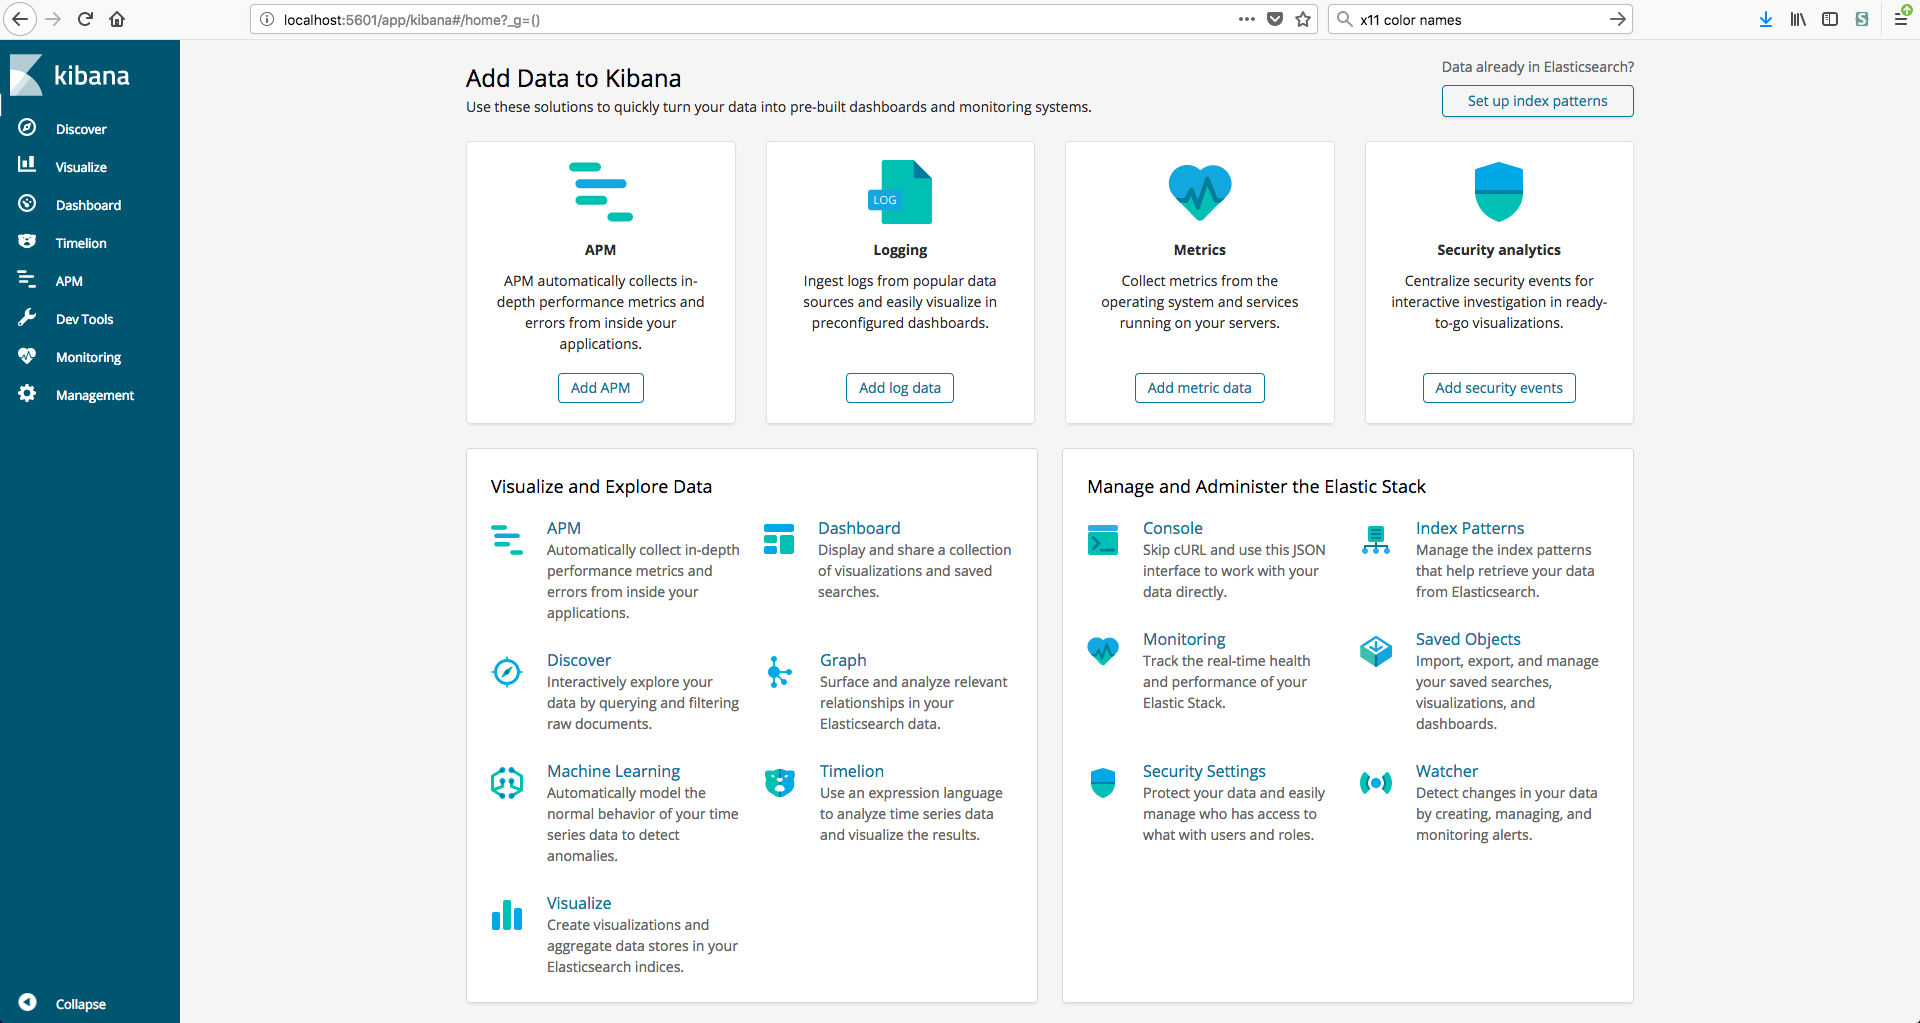Click the Timelion mask icon in sidebar

click(27, 241)
